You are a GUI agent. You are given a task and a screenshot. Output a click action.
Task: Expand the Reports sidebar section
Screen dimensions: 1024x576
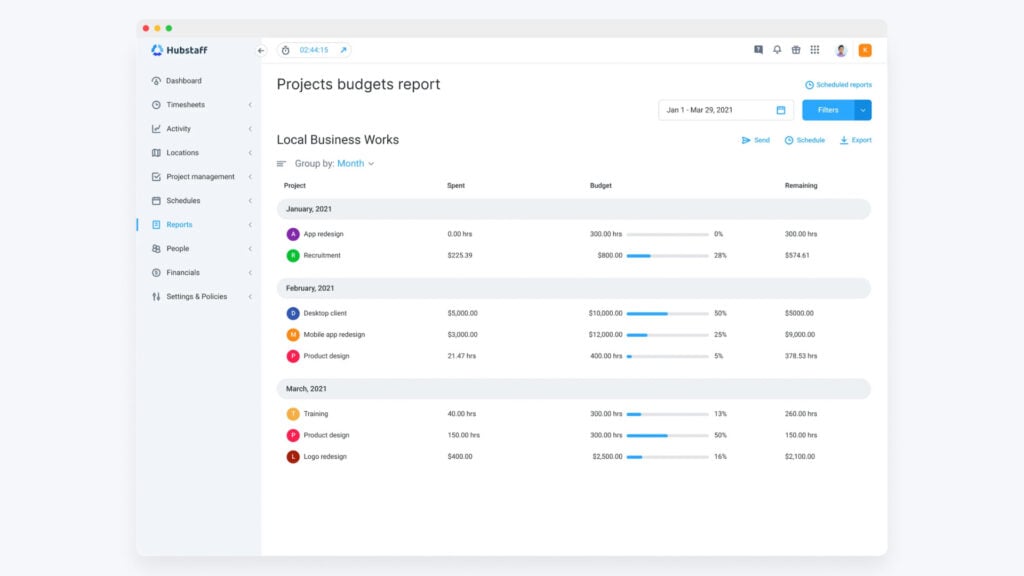178,224
